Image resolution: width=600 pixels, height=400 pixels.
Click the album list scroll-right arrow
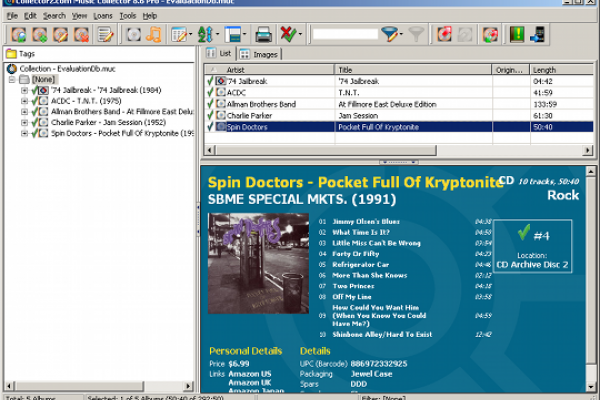coord(587,150)
